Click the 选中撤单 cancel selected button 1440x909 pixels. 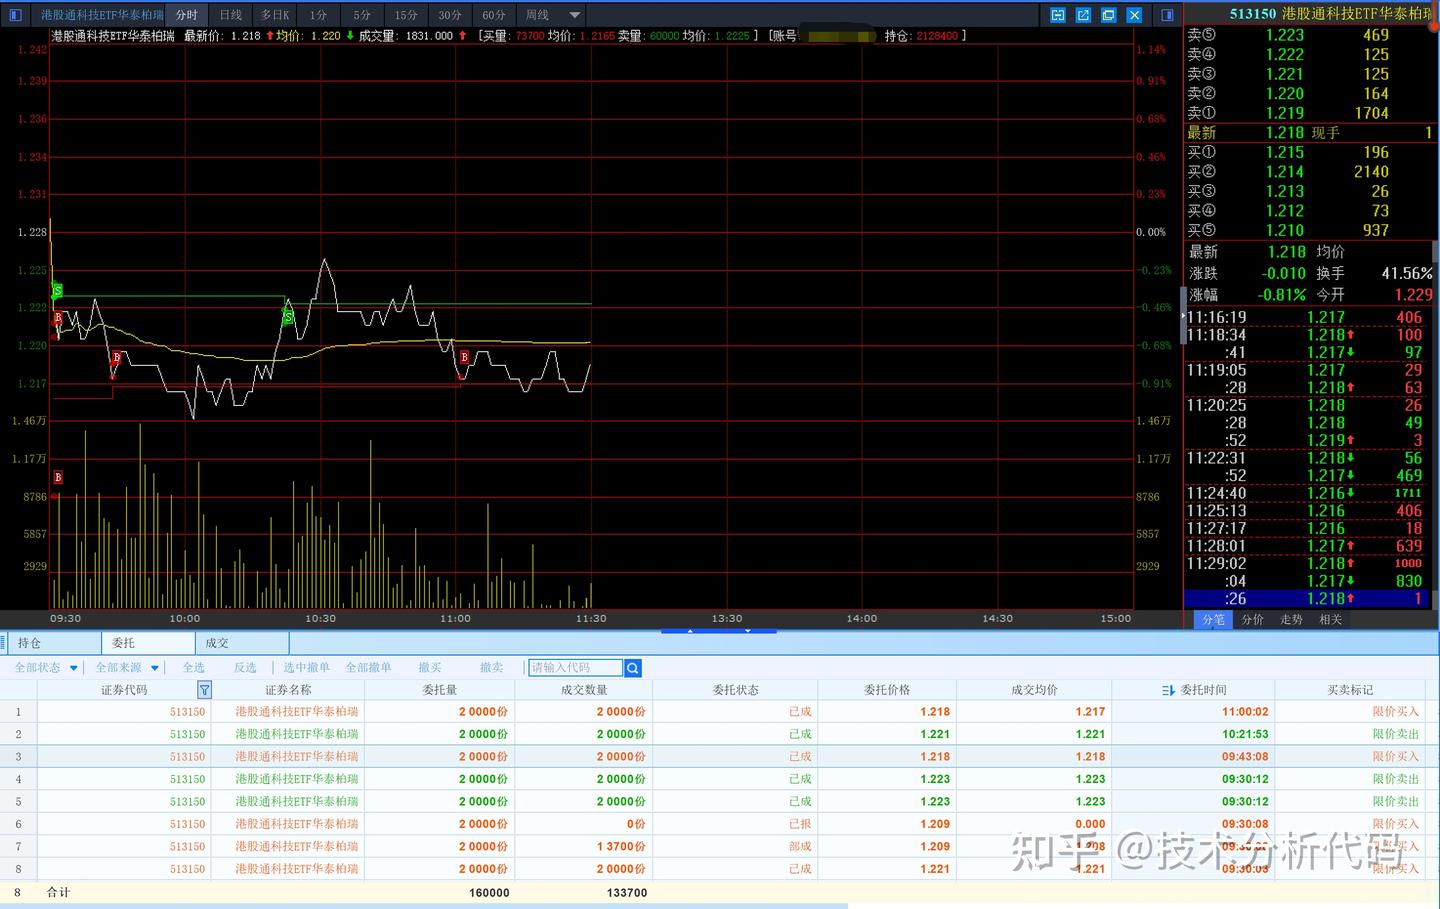[306, 668]
